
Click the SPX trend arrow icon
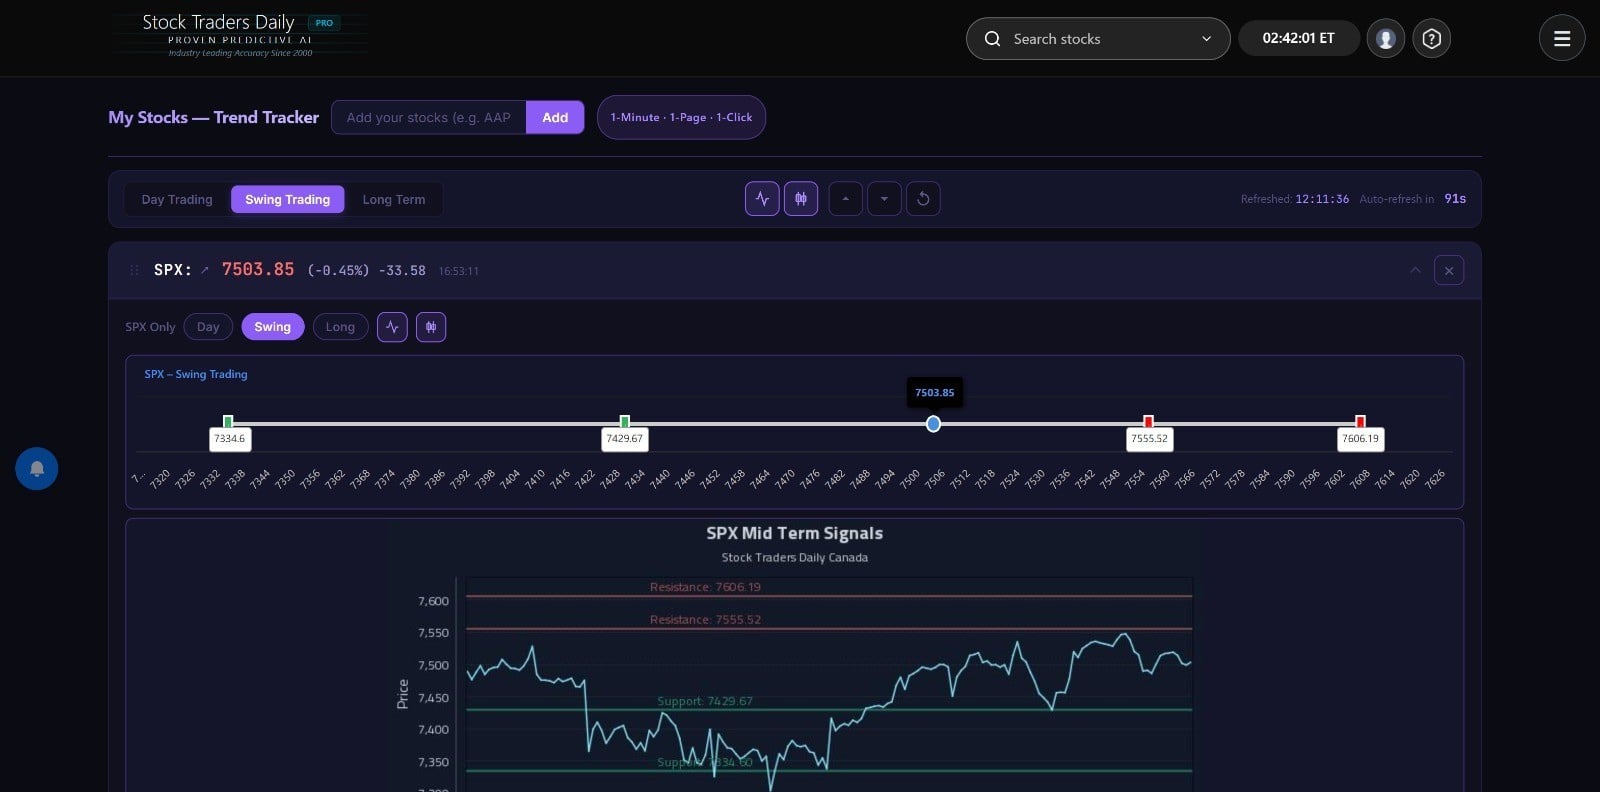pyautogui.click(x=205, y=270)
